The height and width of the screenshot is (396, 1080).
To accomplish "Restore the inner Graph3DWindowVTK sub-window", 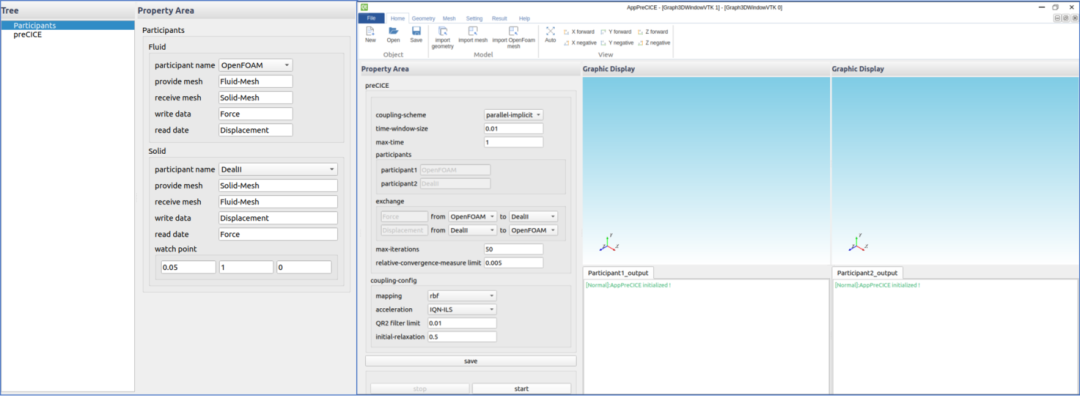I will point(1065,19).
